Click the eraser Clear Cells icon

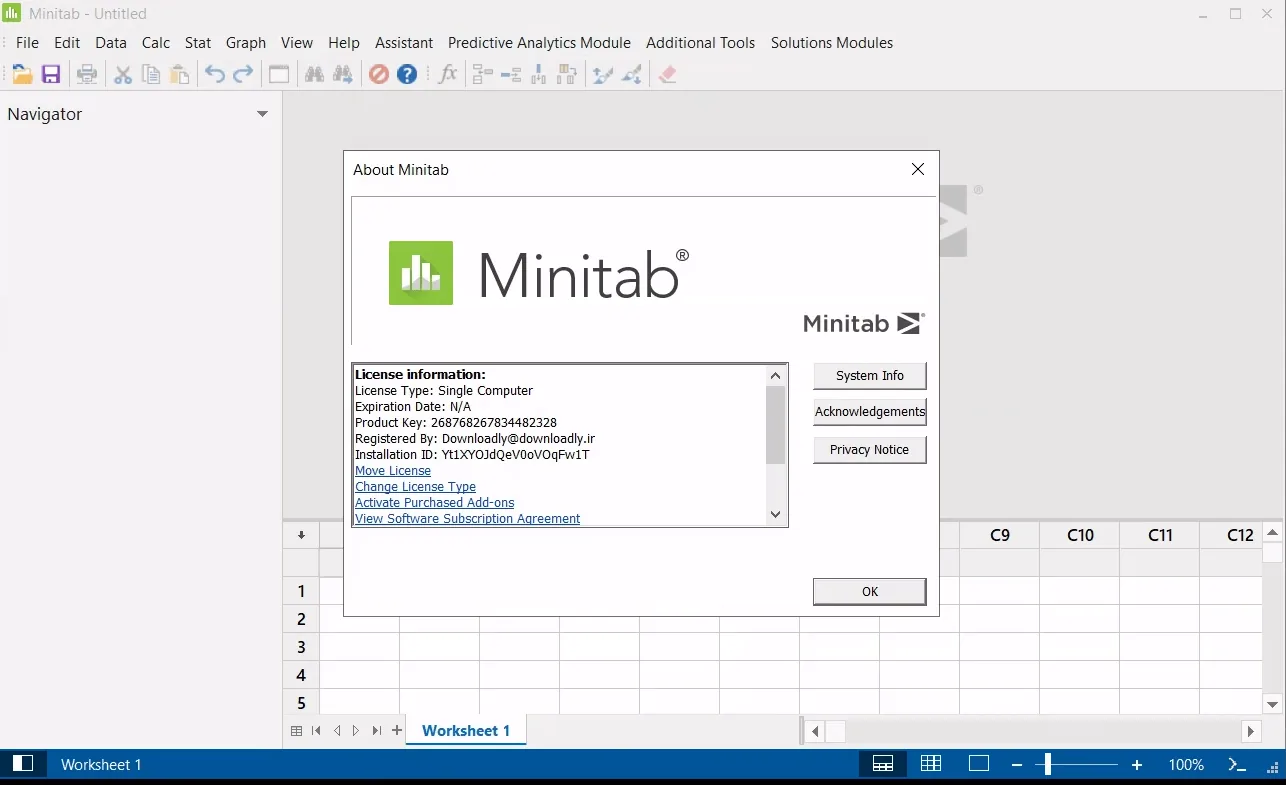(x=668, y=74)
